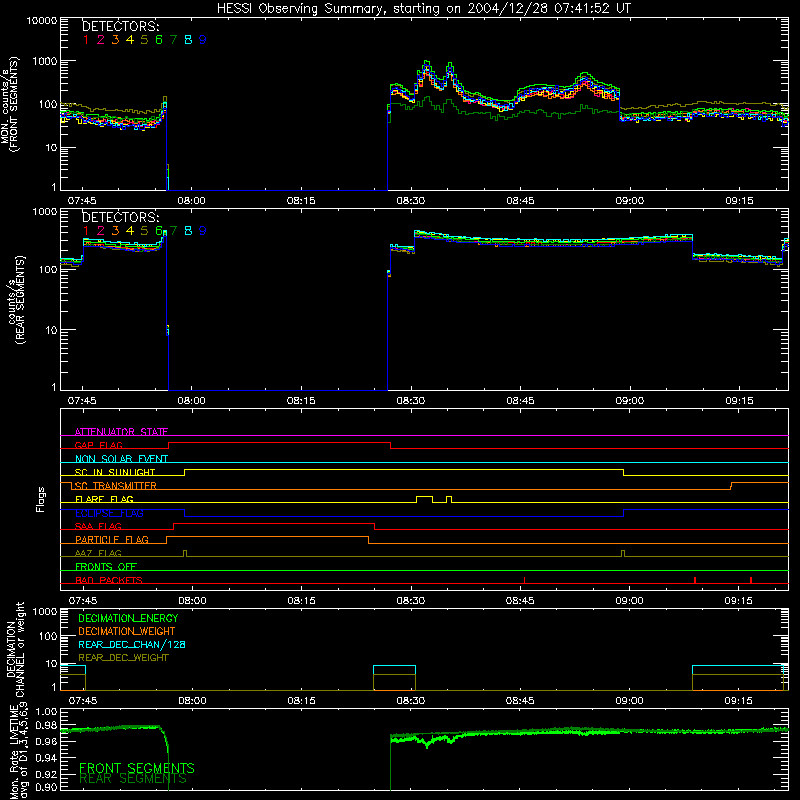This screenshot has height=800, width=800.
Task: Click '09:00' time label under rear segments plot
Action: click(x=630, y=401)
